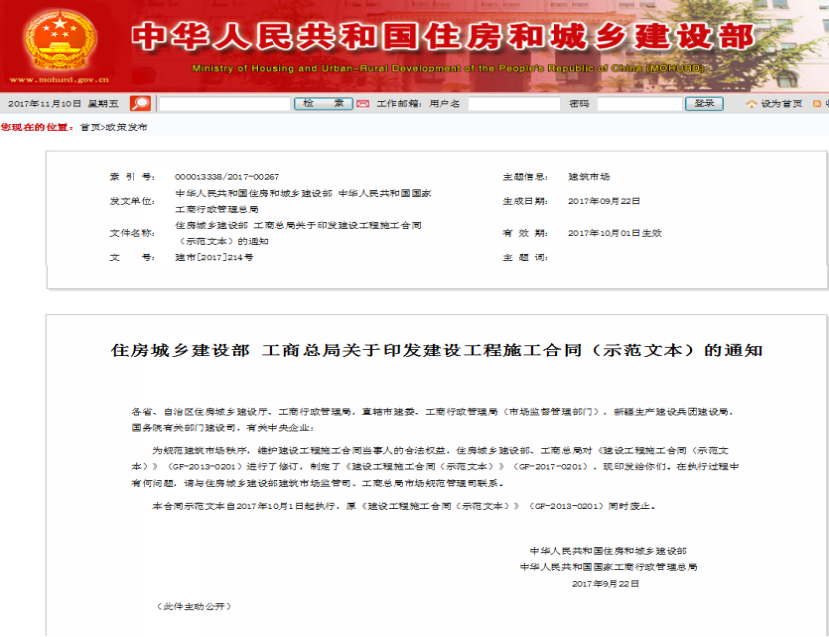Open 首页 in the breadcrumb
This screenshot has height=637, width=829.
coord(89,128)
